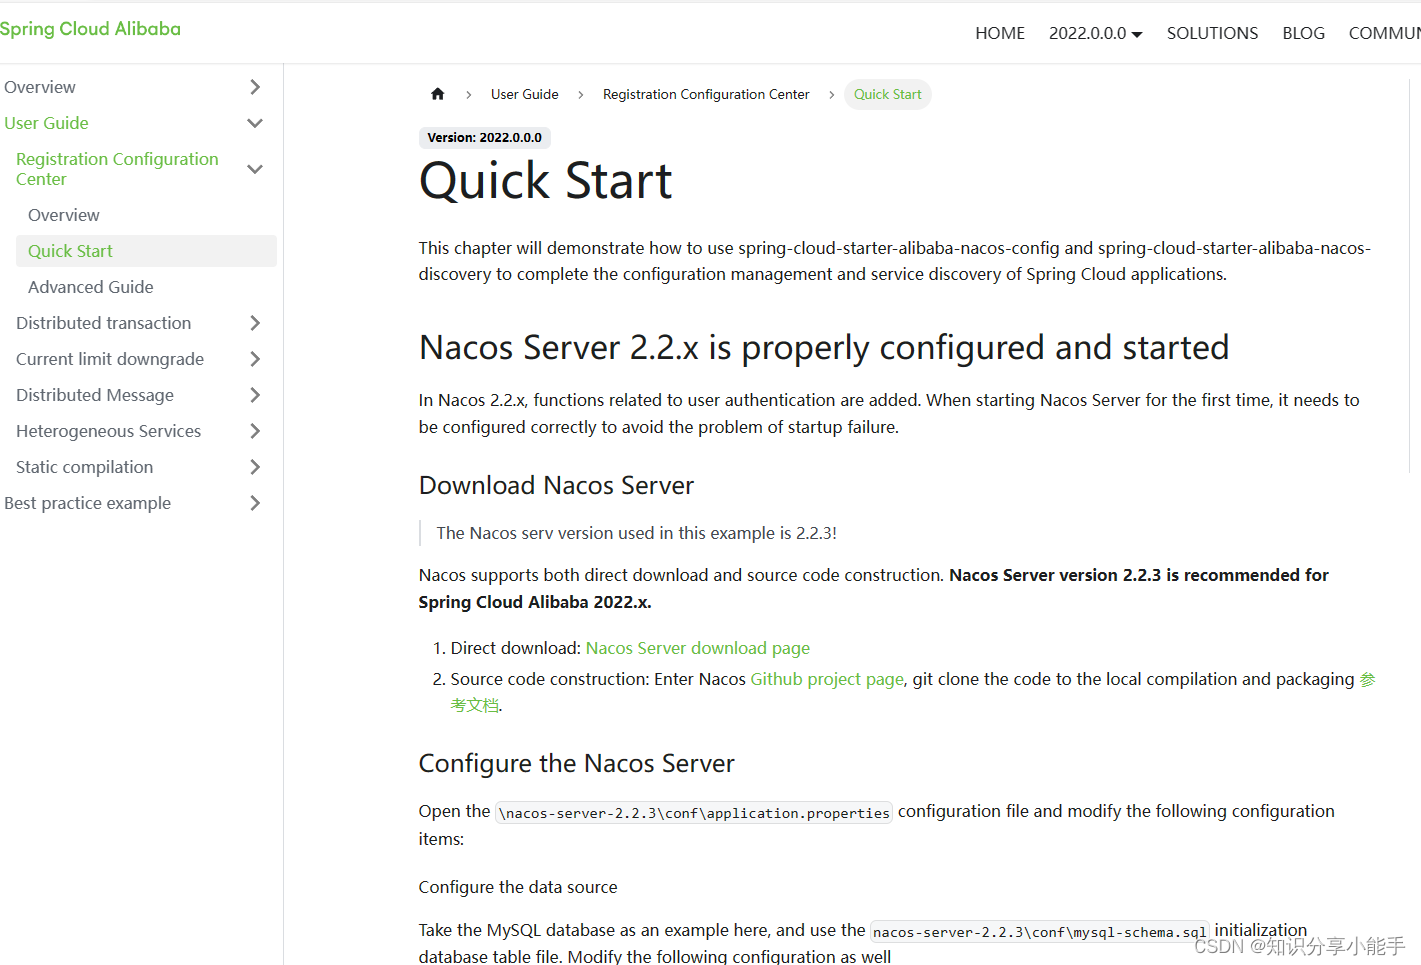Open the 2022.0.0.0 version dropdown
This screenshot has width=1421, height=965.
point(1095,33)
